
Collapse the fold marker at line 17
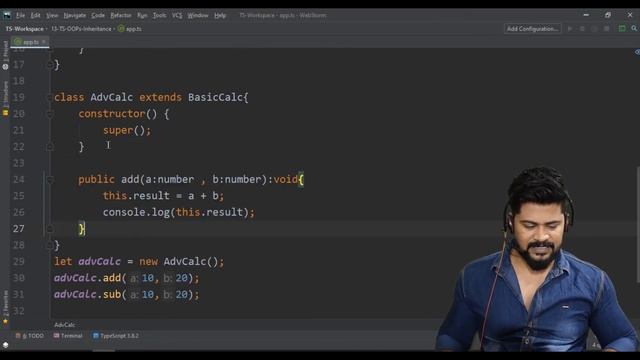[x=50, y=64]
